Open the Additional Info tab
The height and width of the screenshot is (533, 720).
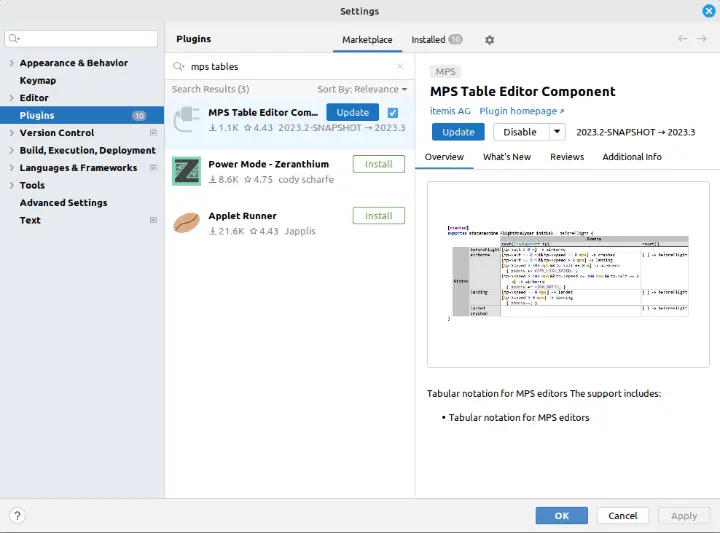[x=632, y=157]
